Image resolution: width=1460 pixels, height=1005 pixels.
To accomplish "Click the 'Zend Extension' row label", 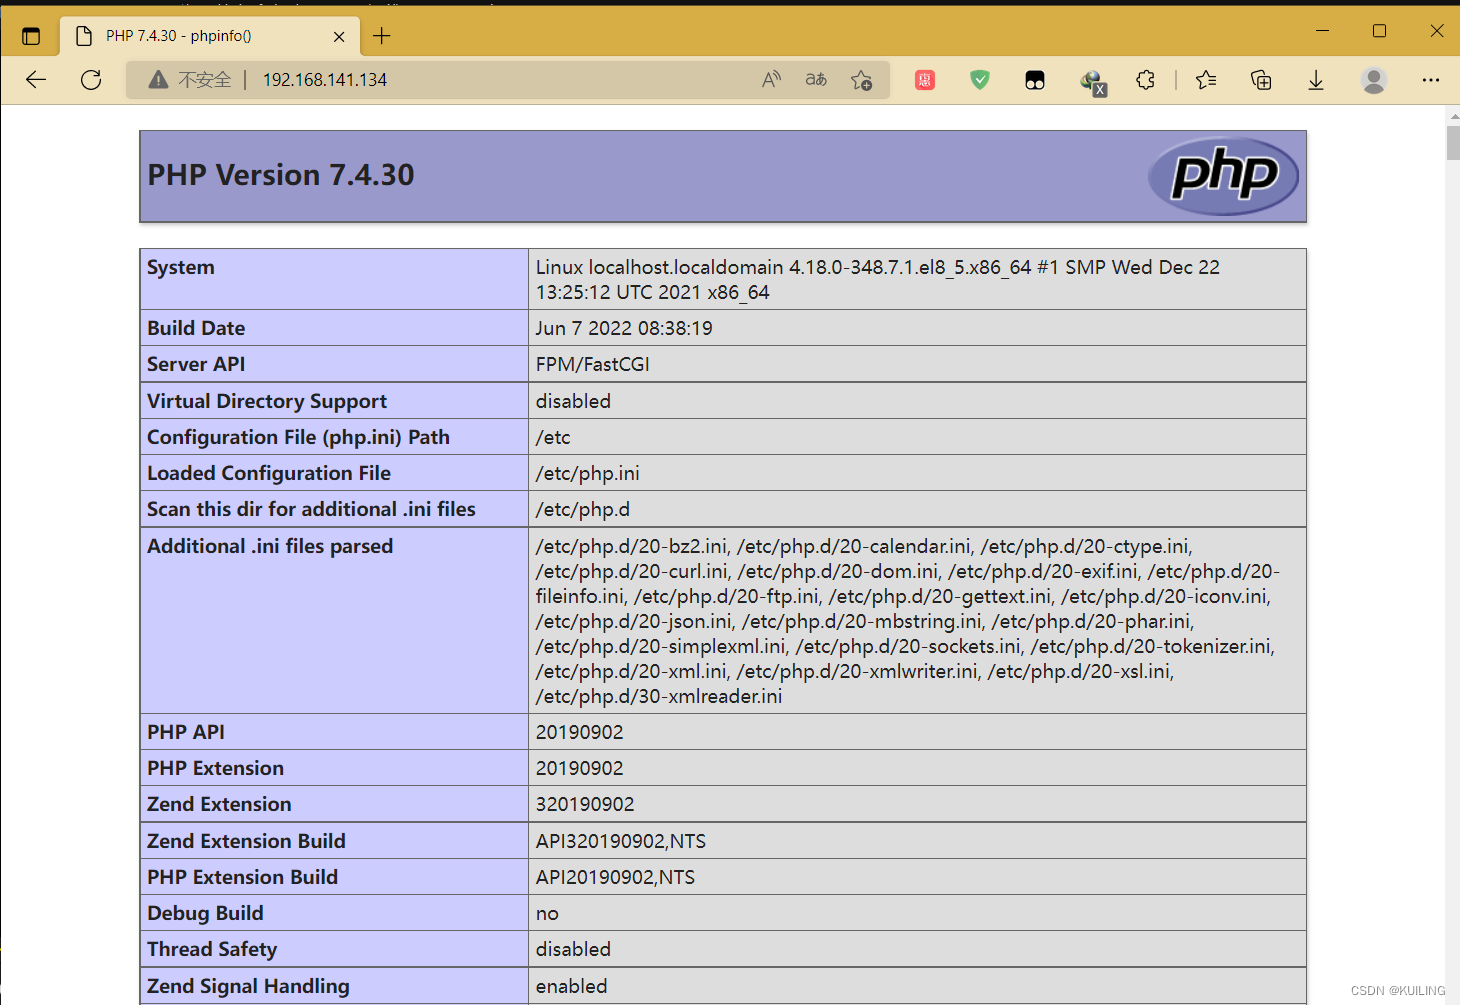I will tap(219, 804).
